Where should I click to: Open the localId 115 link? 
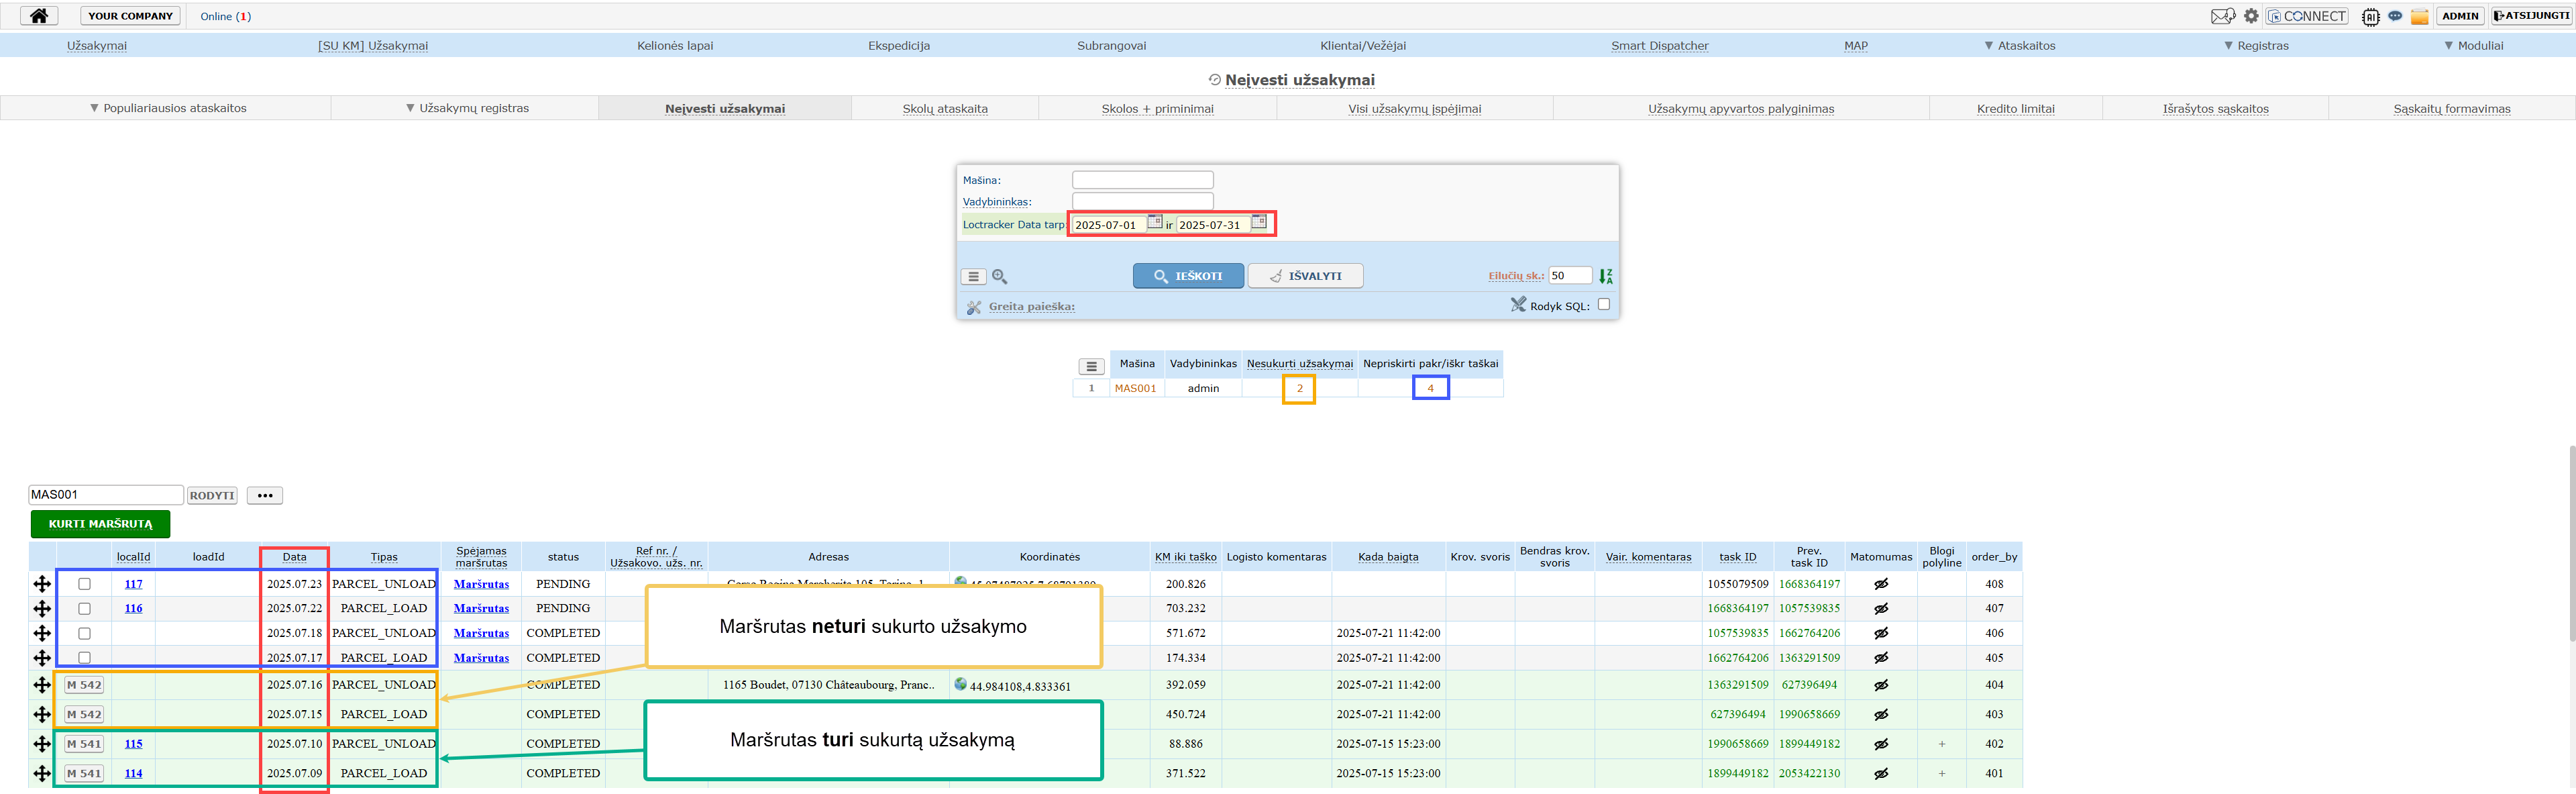pos(133,744)
